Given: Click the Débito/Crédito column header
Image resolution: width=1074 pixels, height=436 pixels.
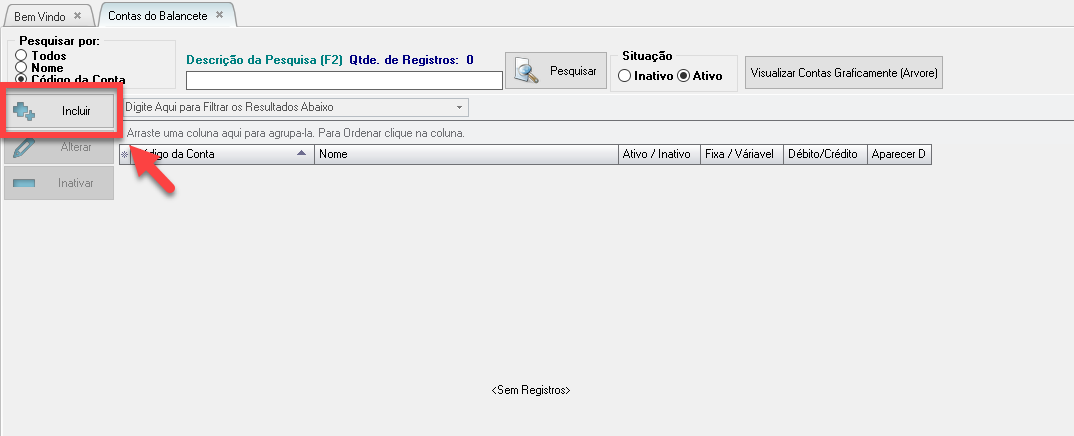Looking at the screenshot, I should [x=824, y=155].
